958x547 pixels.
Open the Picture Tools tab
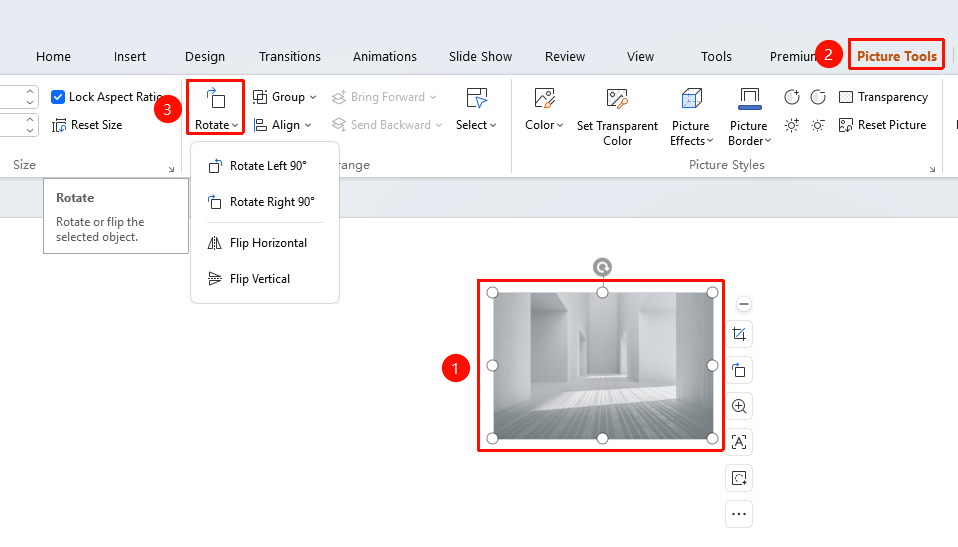[x=896, y=56]
